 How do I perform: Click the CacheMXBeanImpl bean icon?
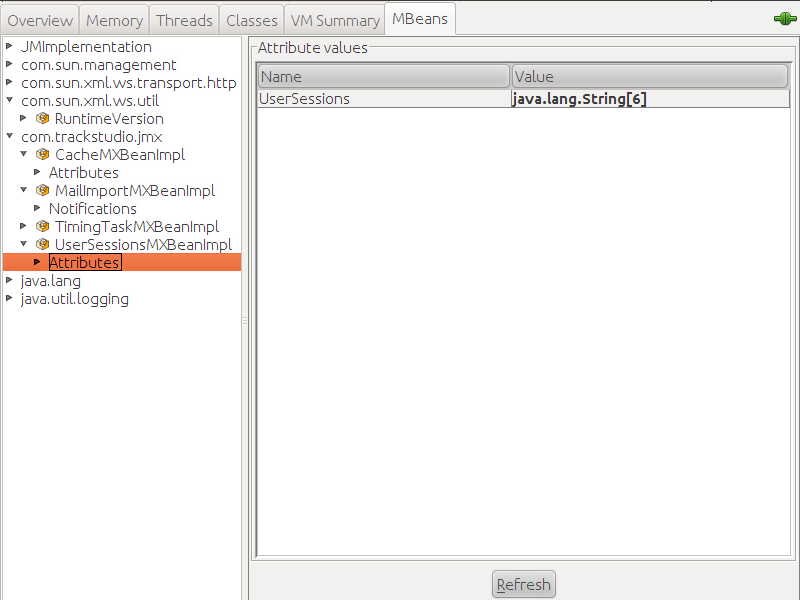(x=43, y=155)
